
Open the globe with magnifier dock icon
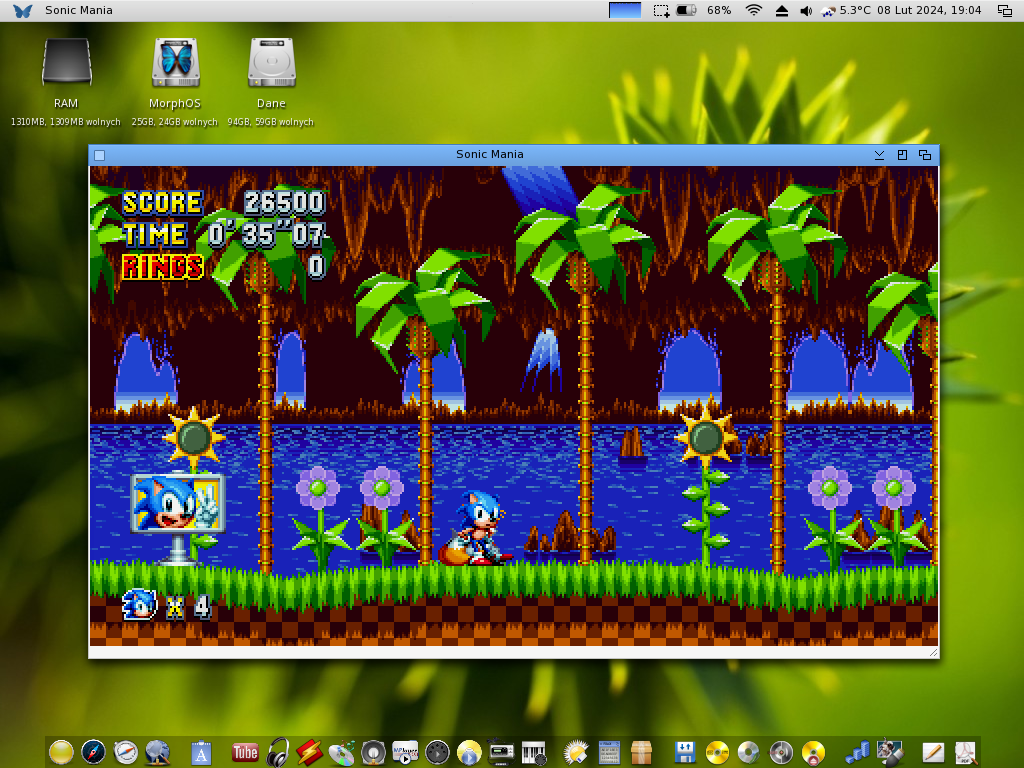click(x=157, y=752)
